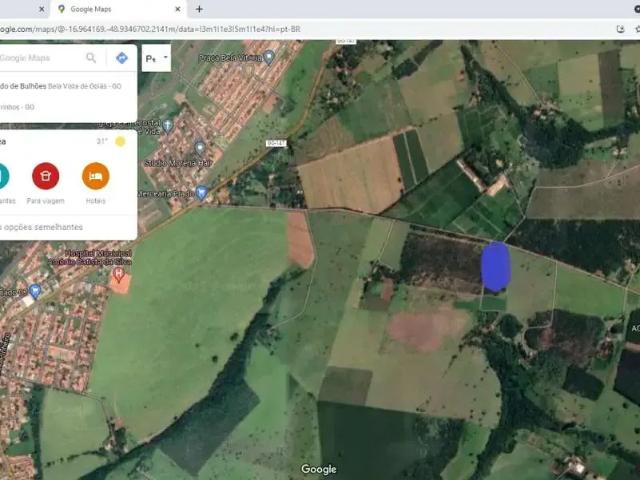Click the orange Hotéis icon
This screenshot has width=640, height=480.
[x=96, y=176]
